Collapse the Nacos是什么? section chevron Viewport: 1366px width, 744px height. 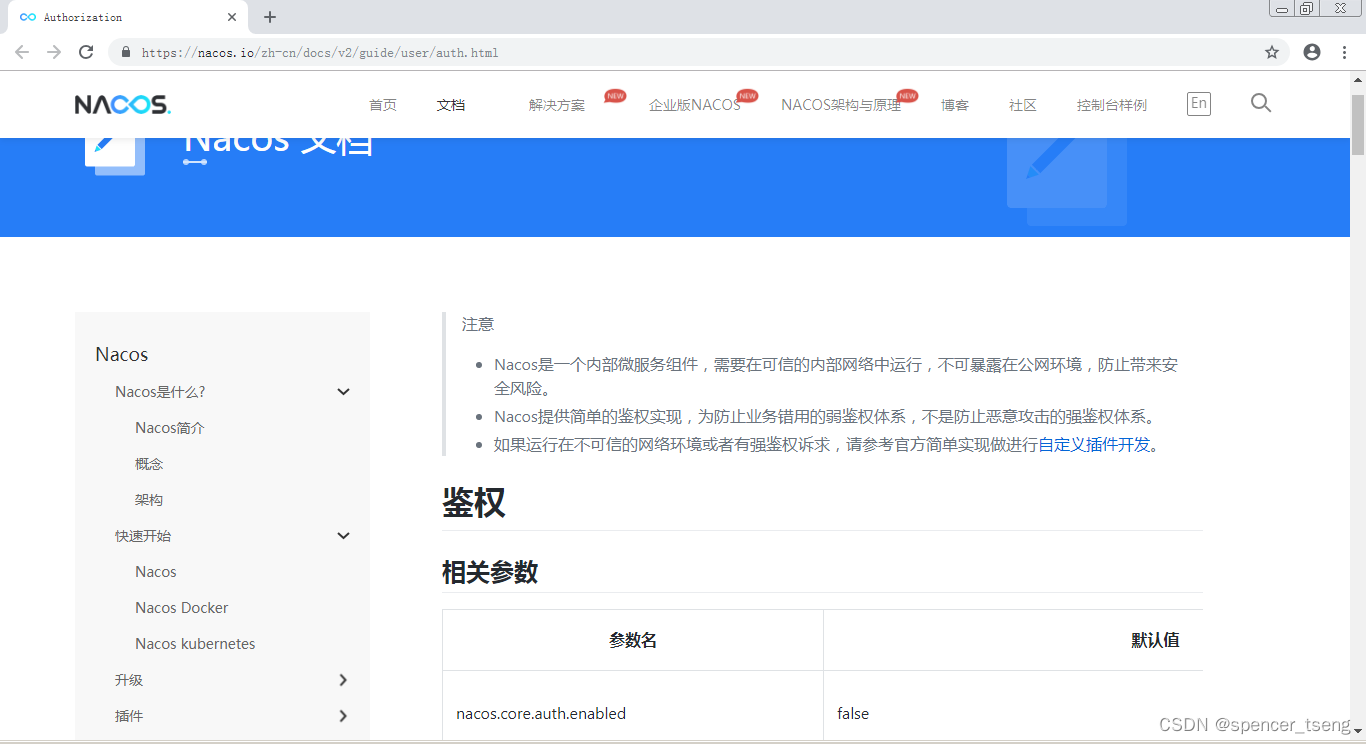pos(343,392)
